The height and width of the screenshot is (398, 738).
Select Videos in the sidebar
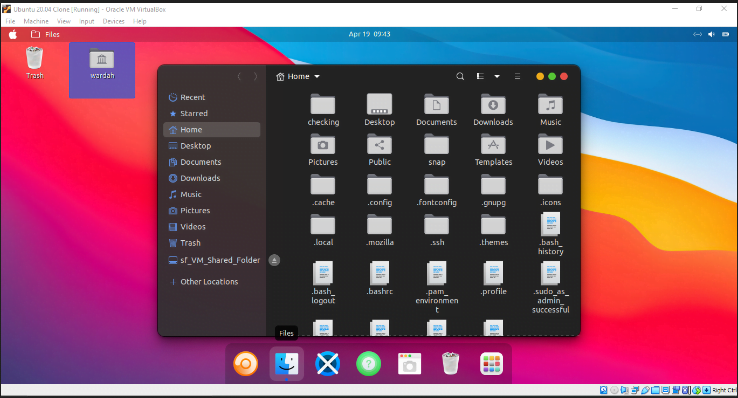(212, 227)
